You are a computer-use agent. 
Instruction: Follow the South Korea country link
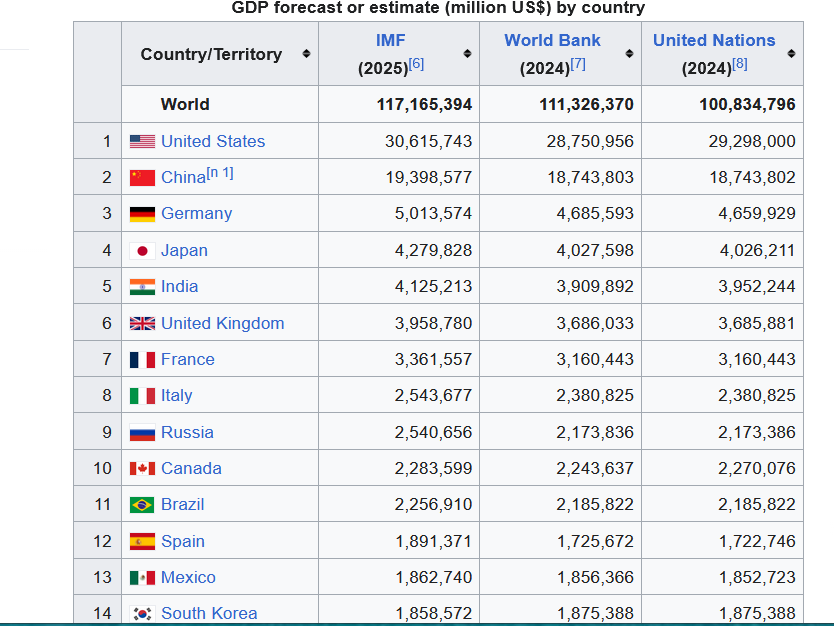click(x=209, y=613)
